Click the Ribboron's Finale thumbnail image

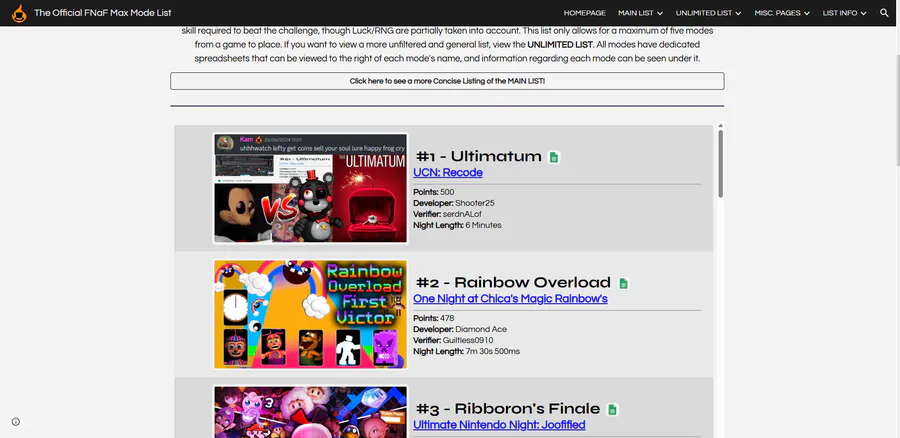(311, 412)
